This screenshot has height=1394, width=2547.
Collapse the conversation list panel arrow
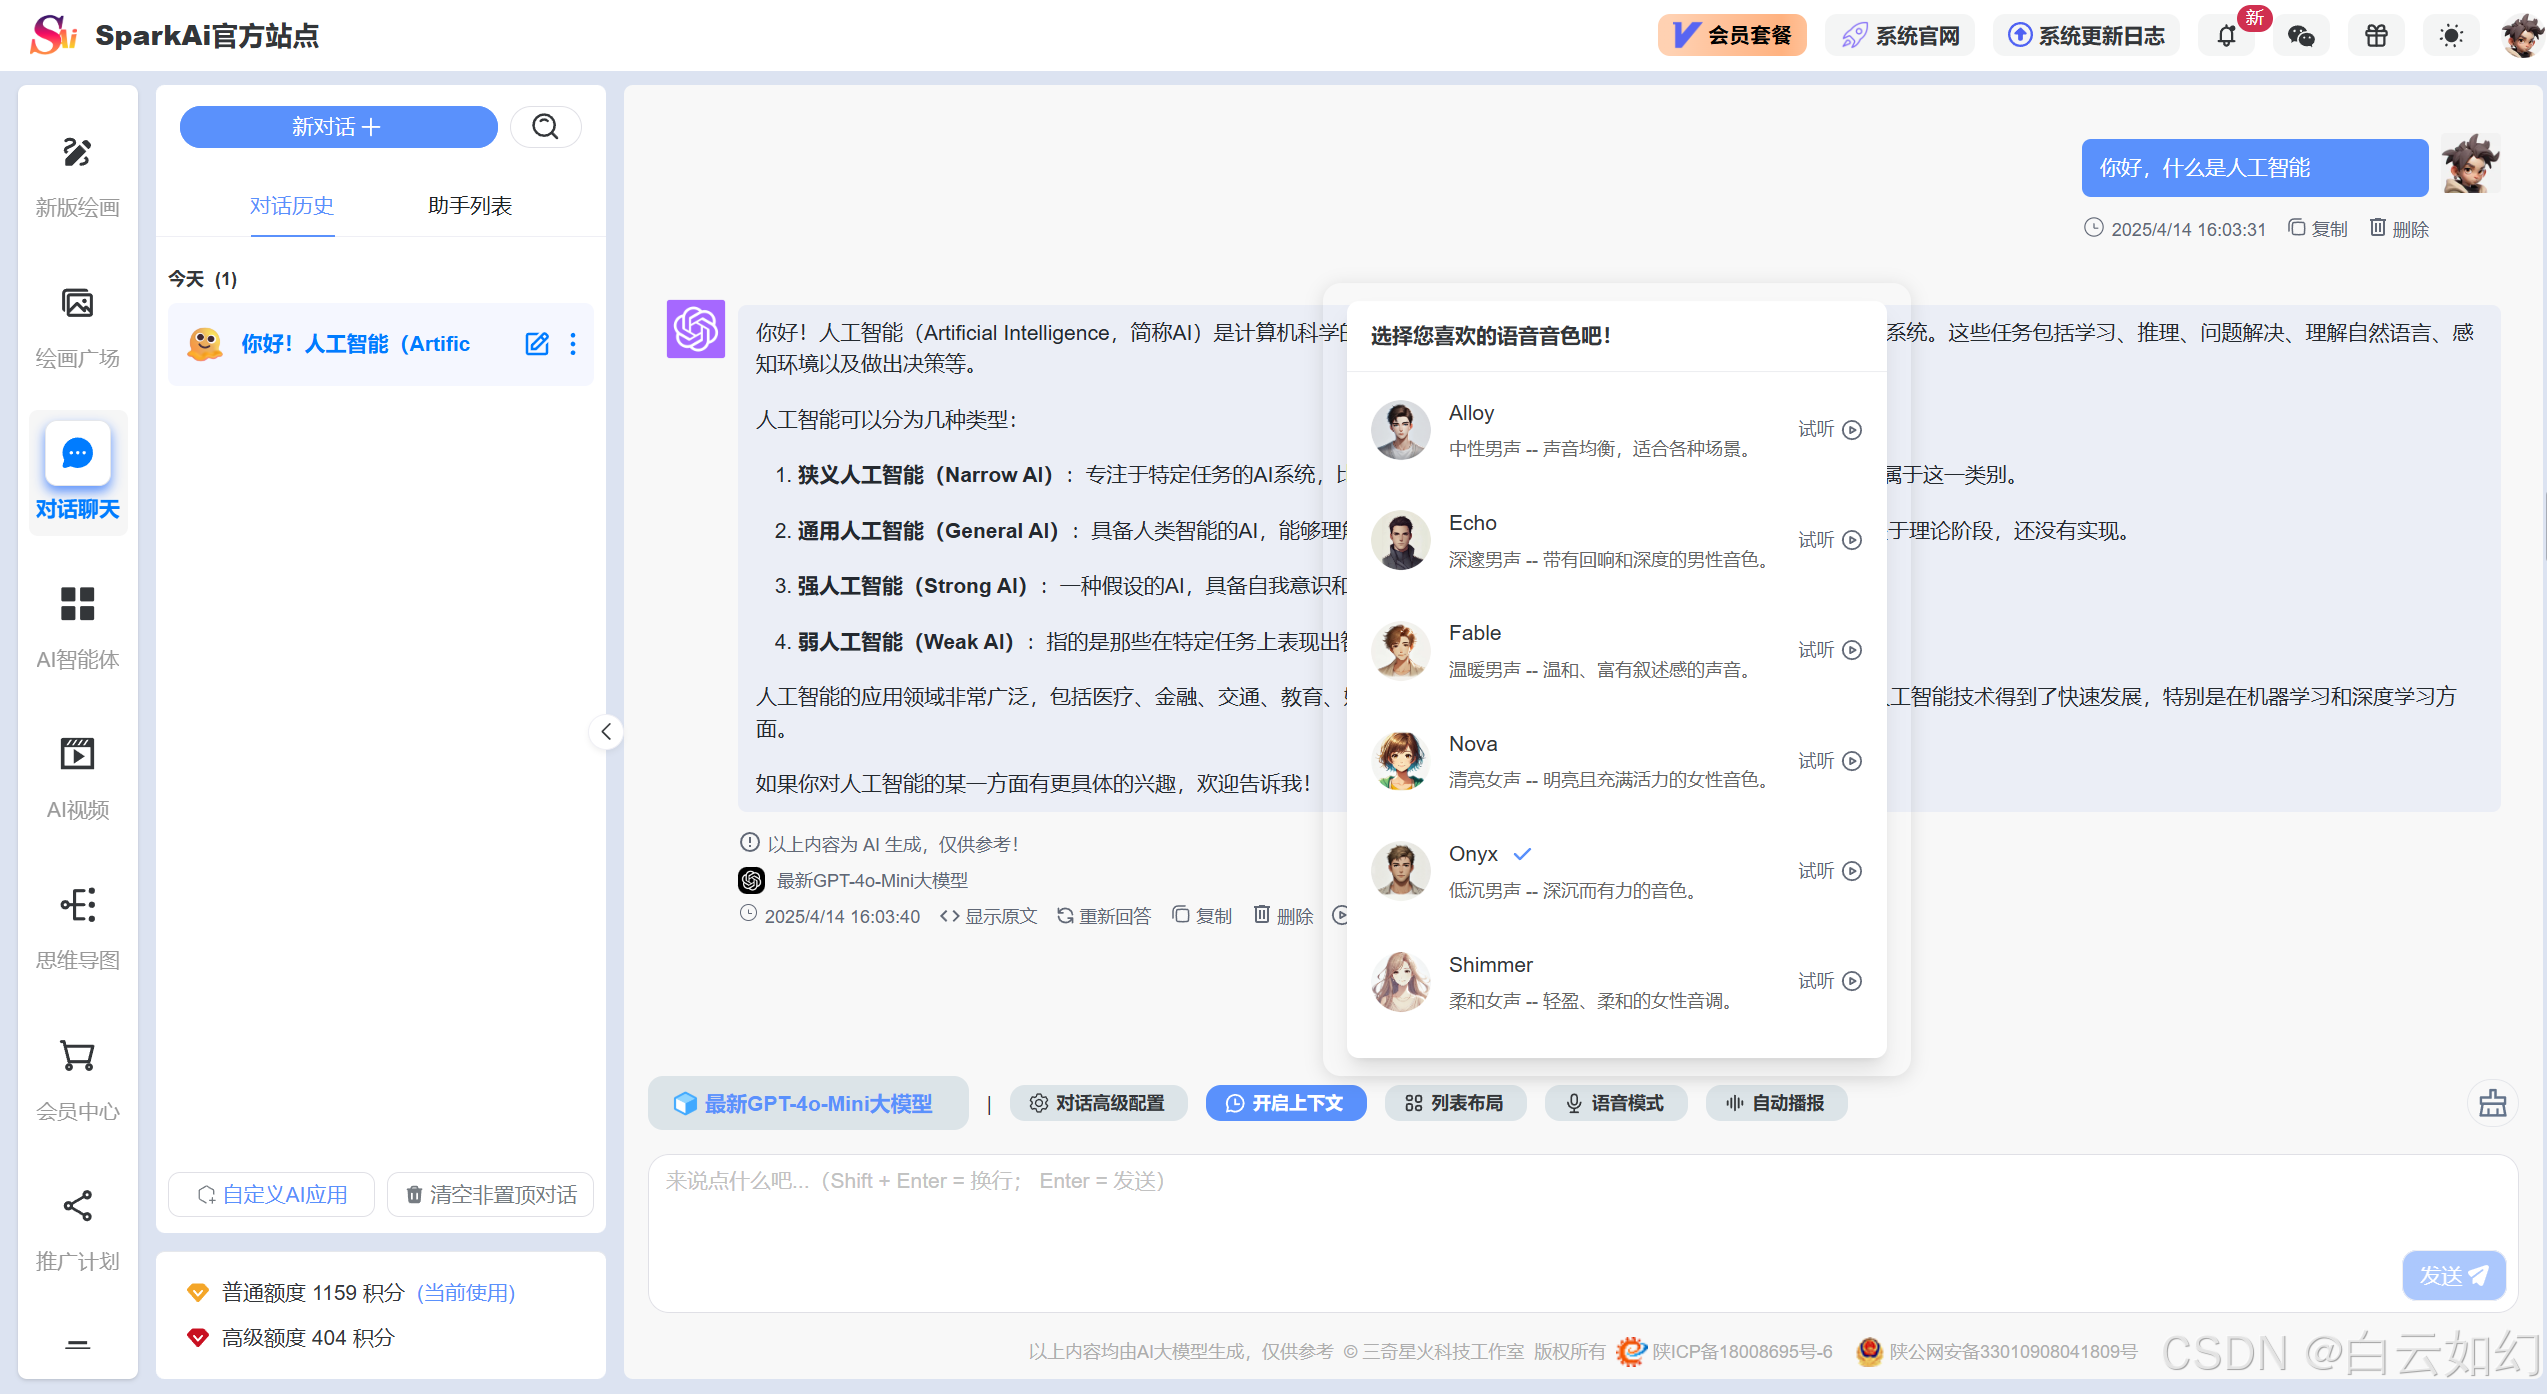(x=606, y=732)
